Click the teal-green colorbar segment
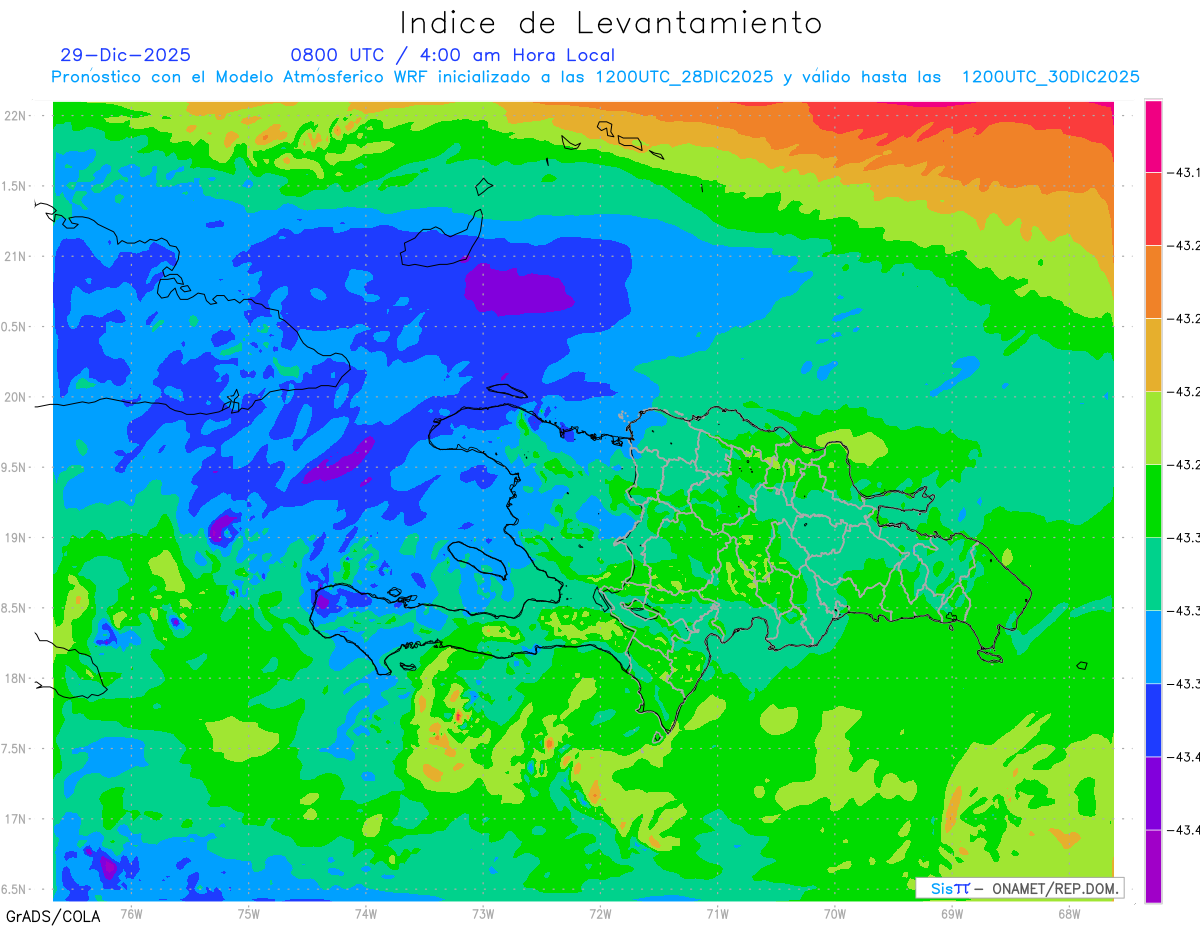 pos(1153,574)
